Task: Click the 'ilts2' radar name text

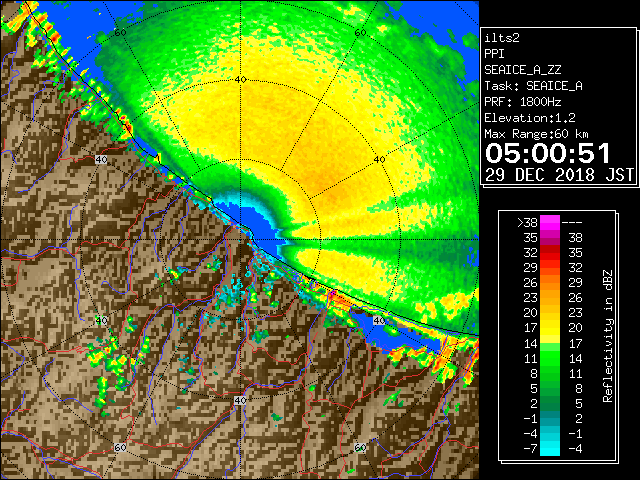Action: tap(502, 38)
